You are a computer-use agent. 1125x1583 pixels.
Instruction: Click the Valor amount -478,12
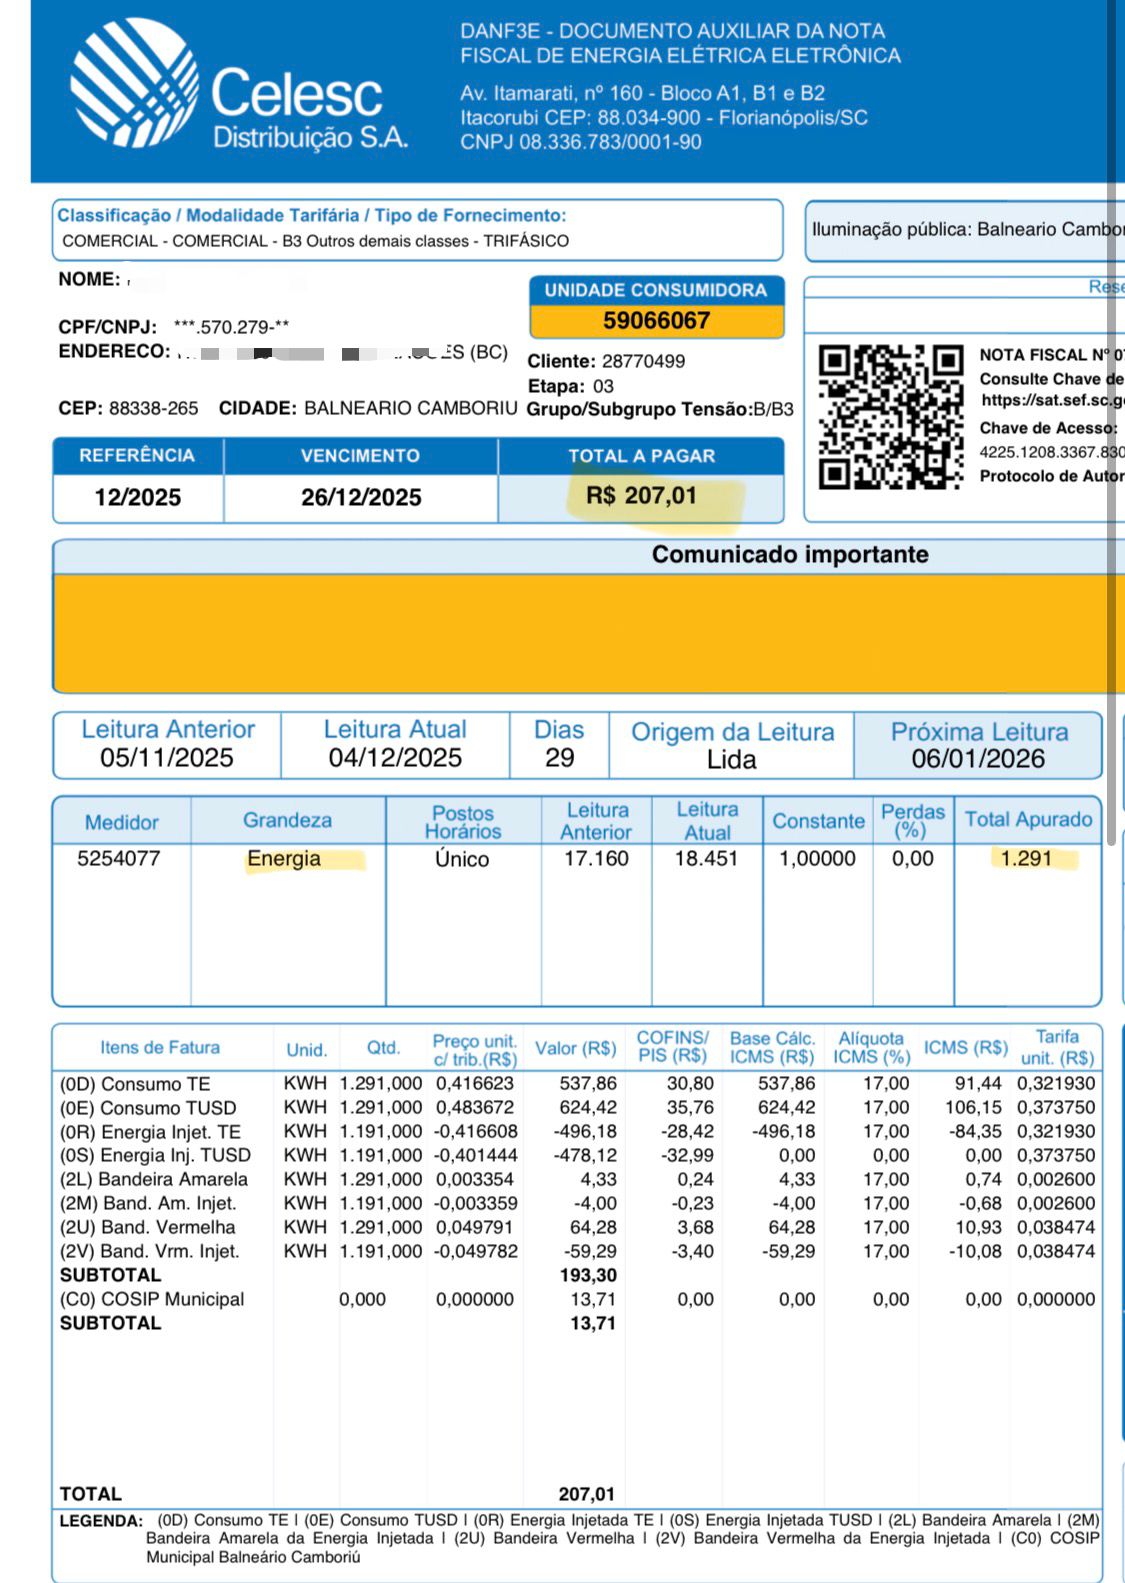(x=585, y=1155)
